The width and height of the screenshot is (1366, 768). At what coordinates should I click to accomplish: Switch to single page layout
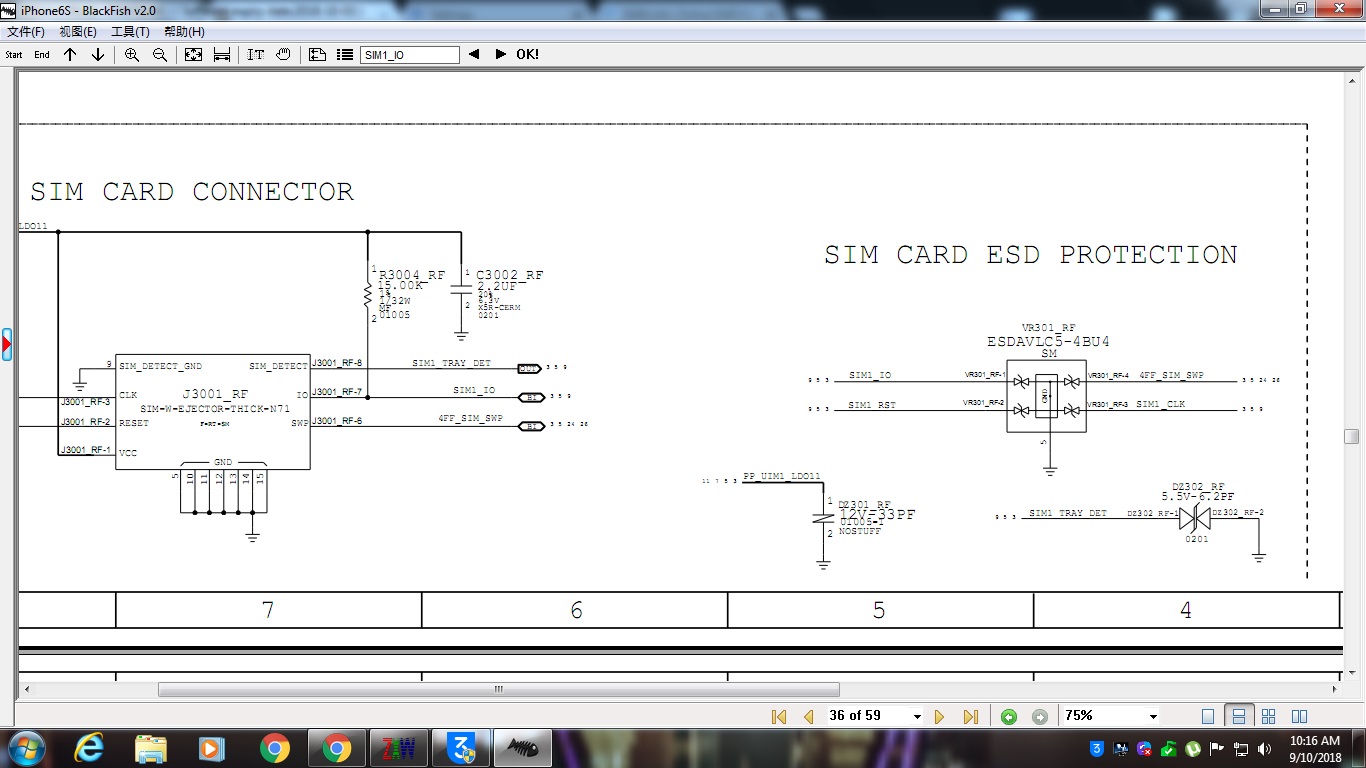[1208, 716]
